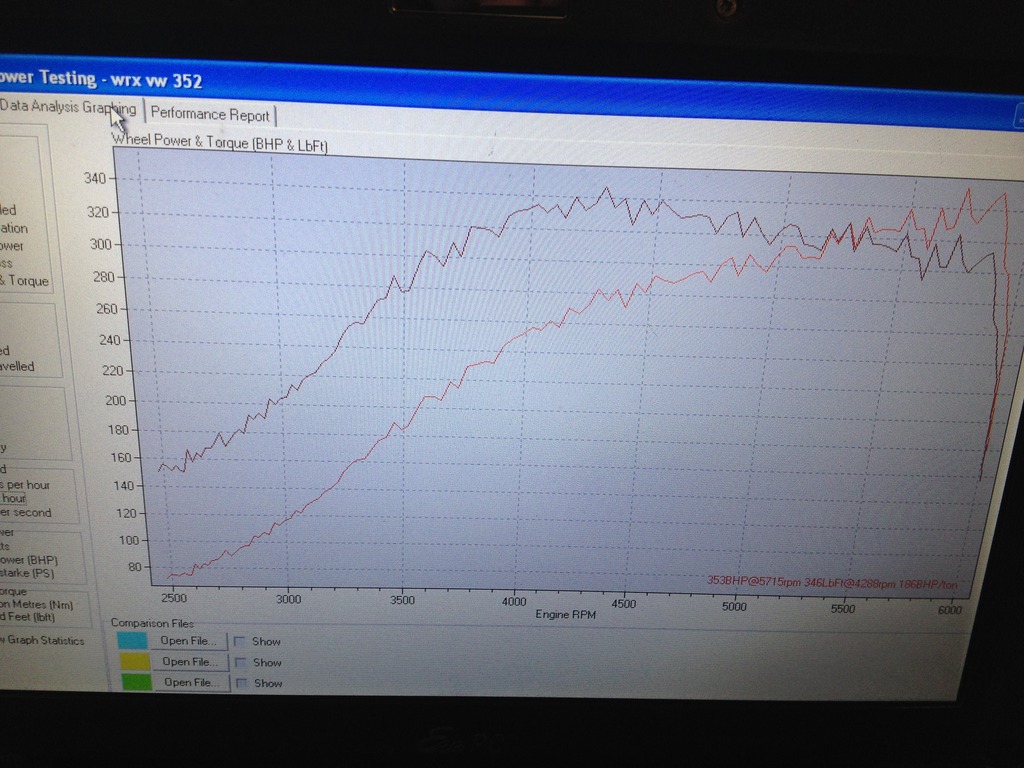
Task: Select the (BHP) power unit option
Action: [x=28, y=560]
